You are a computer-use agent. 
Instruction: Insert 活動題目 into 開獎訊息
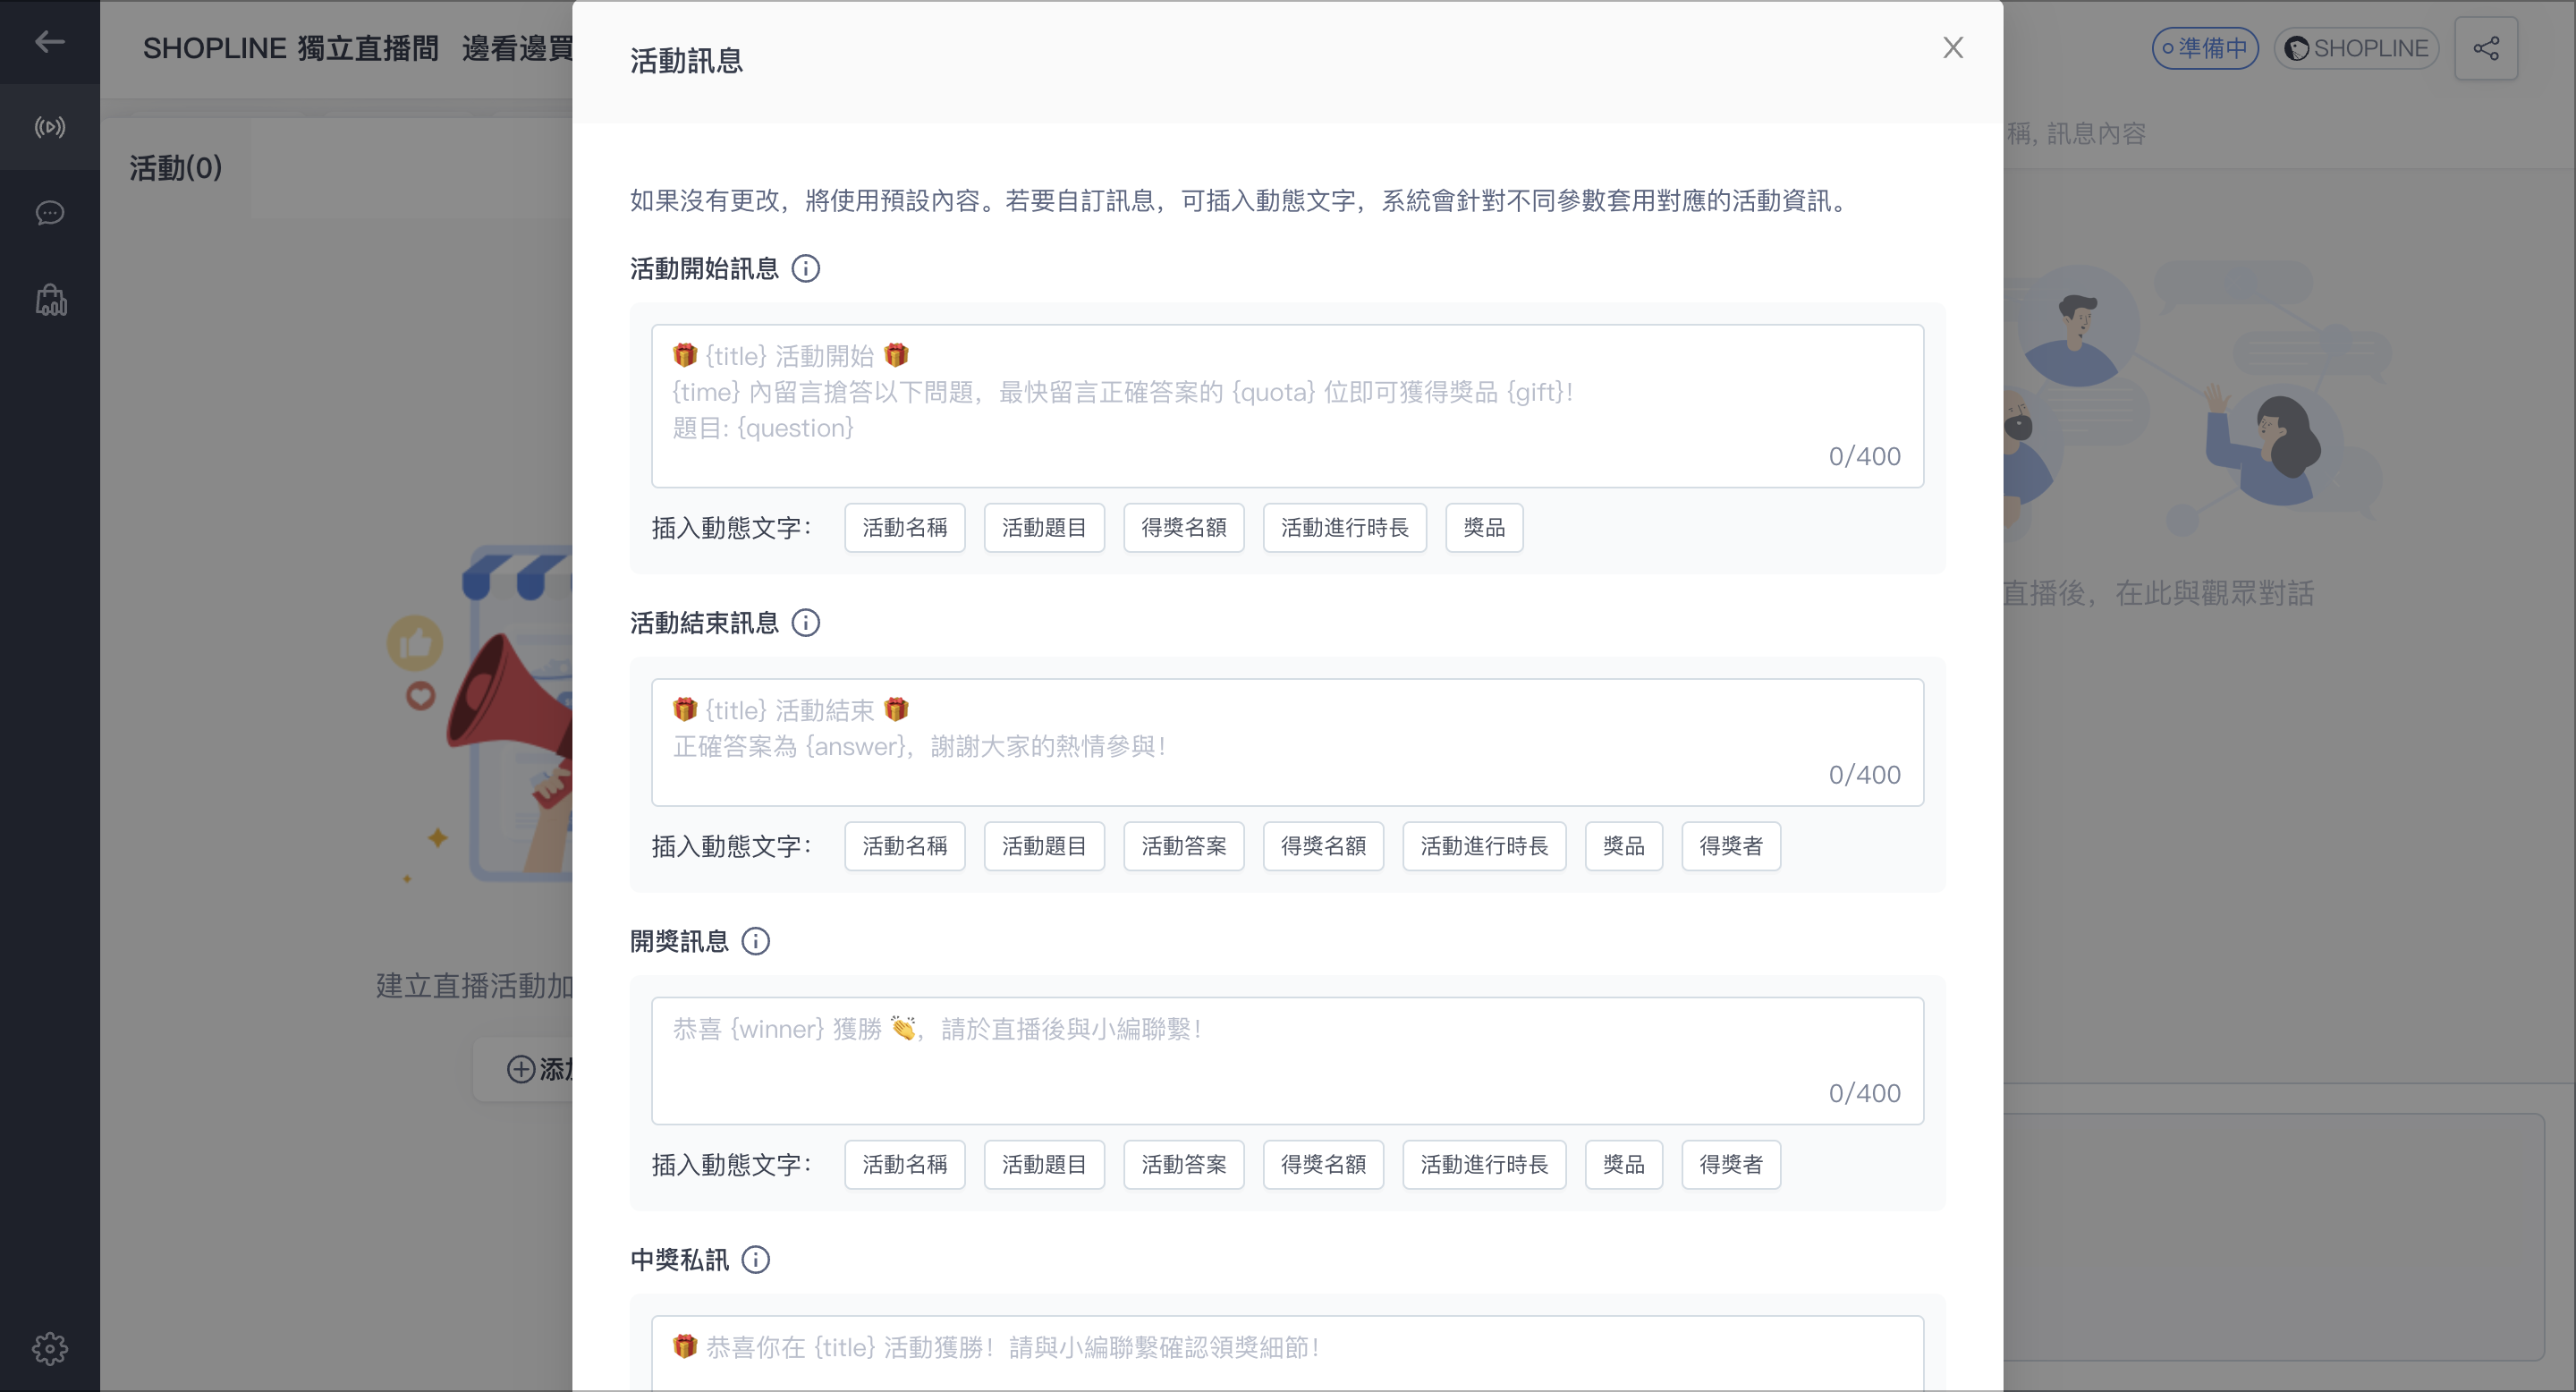1044,1164
